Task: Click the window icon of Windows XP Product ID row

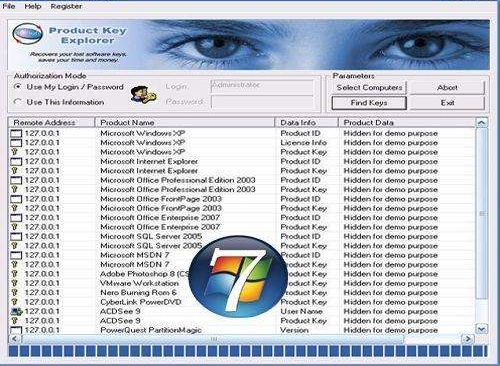Action: 16,134
